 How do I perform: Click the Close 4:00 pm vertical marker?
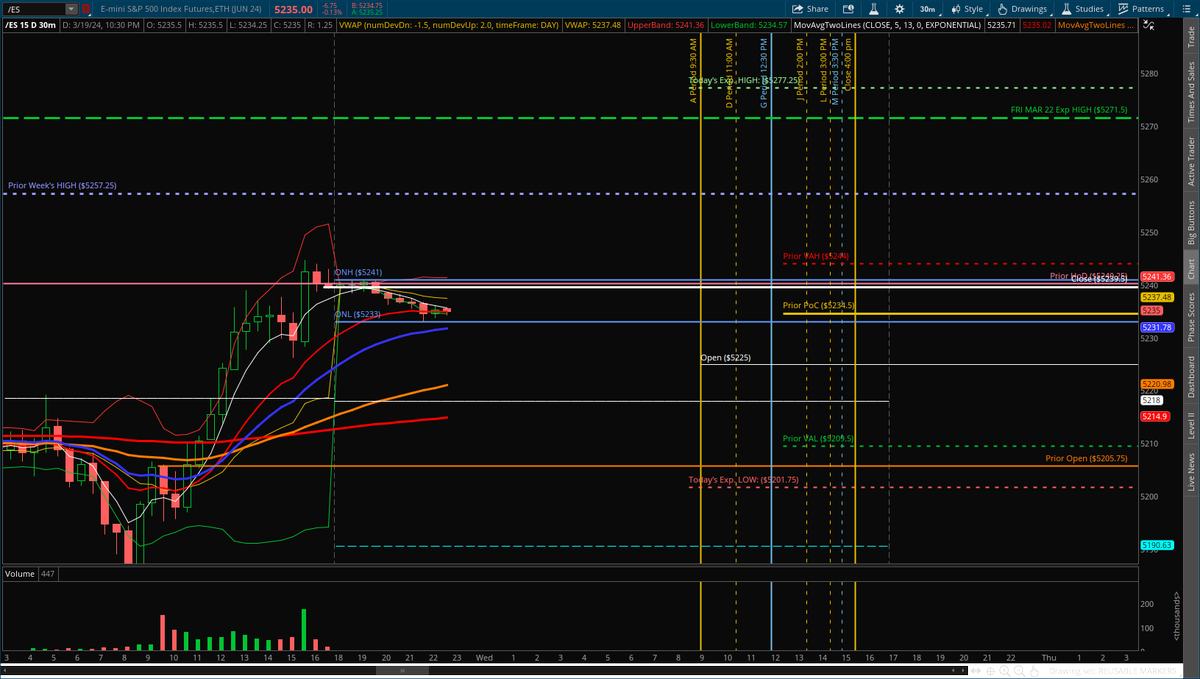click(855, 300)
